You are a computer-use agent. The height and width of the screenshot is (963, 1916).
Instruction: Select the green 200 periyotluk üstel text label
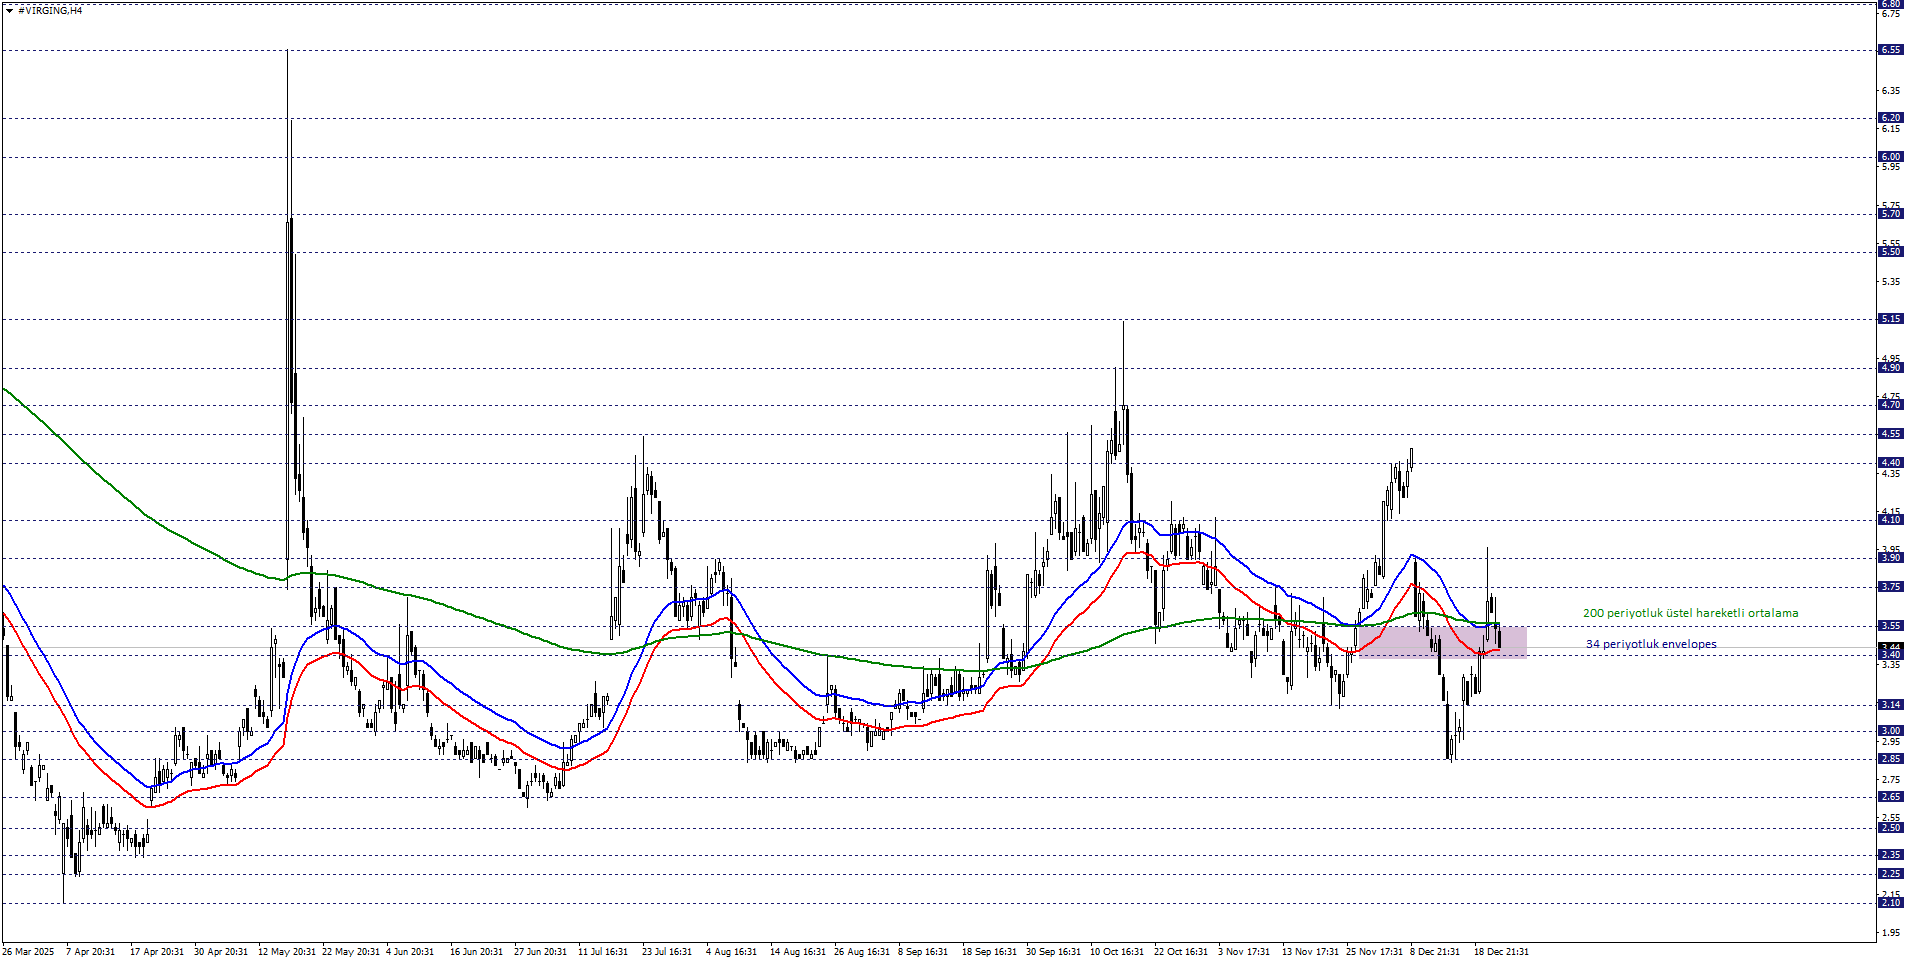tap(1690, 613)
